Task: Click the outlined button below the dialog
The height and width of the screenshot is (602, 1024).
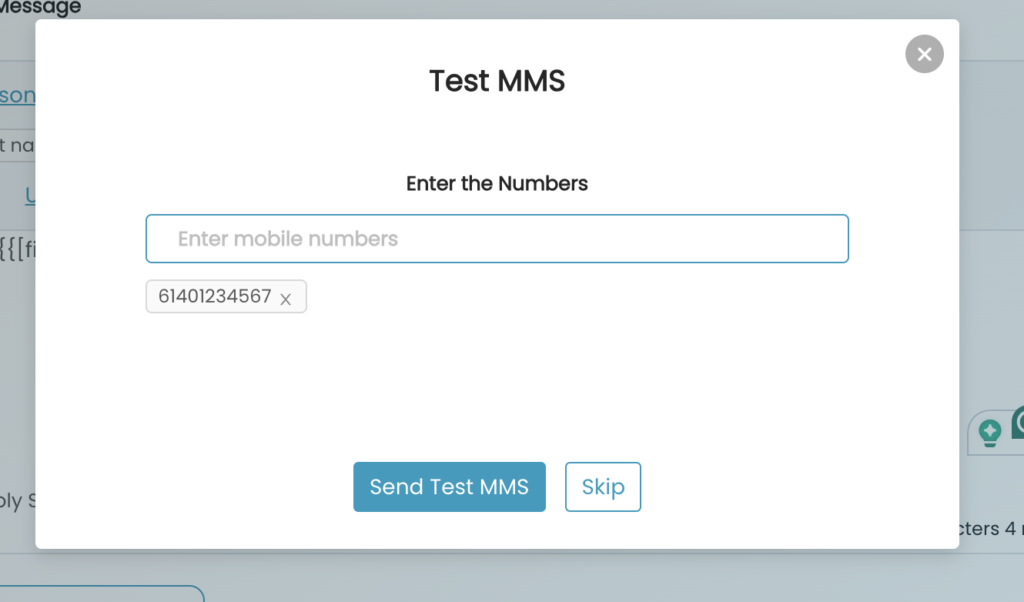Action: [102, 594]
